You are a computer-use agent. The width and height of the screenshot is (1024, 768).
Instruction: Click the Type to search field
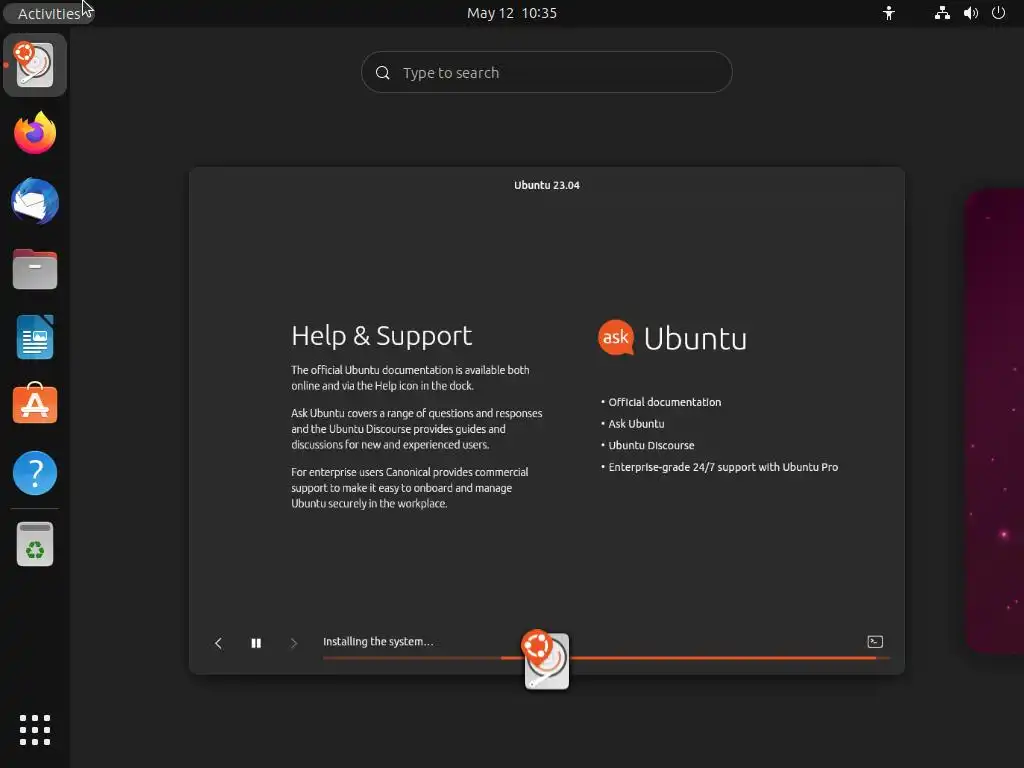[x=547, y=72]
